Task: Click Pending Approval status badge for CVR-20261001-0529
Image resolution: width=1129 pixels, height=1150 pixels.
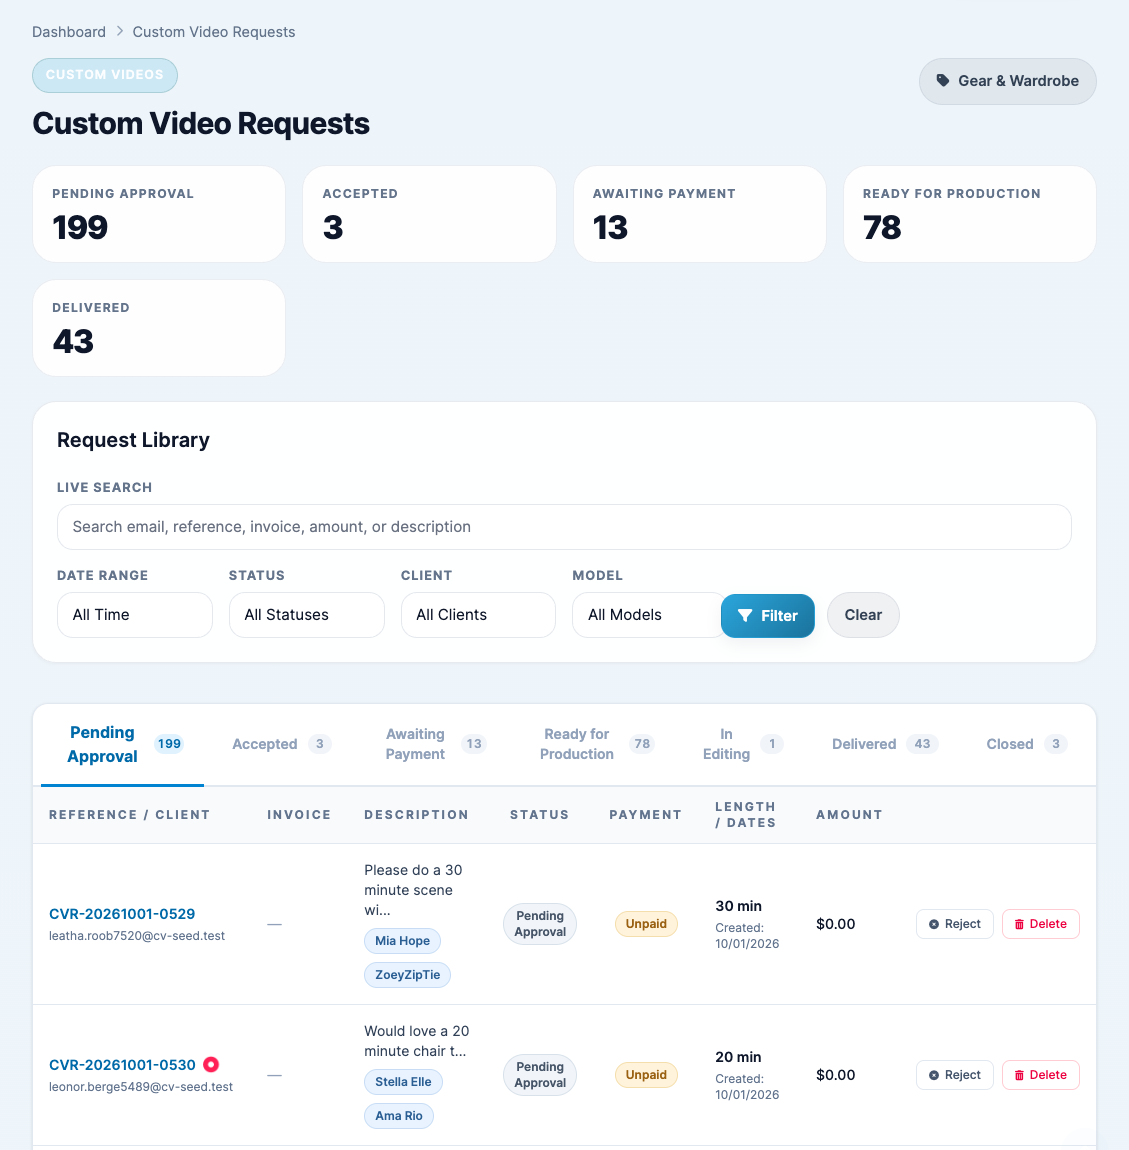Action: [x=540, y=924]
